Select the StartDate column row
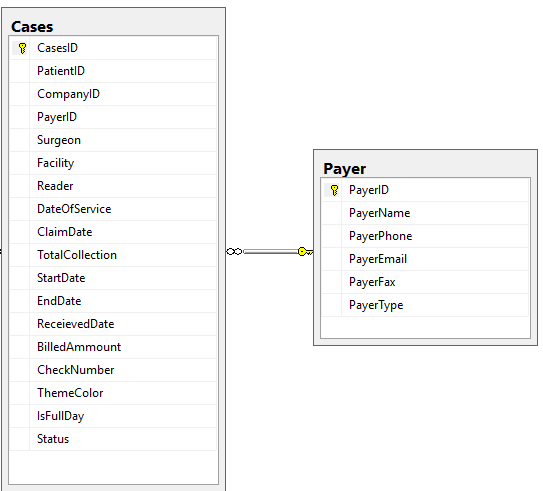The width and height of the screenshot is (543, 491). (113, 278)
